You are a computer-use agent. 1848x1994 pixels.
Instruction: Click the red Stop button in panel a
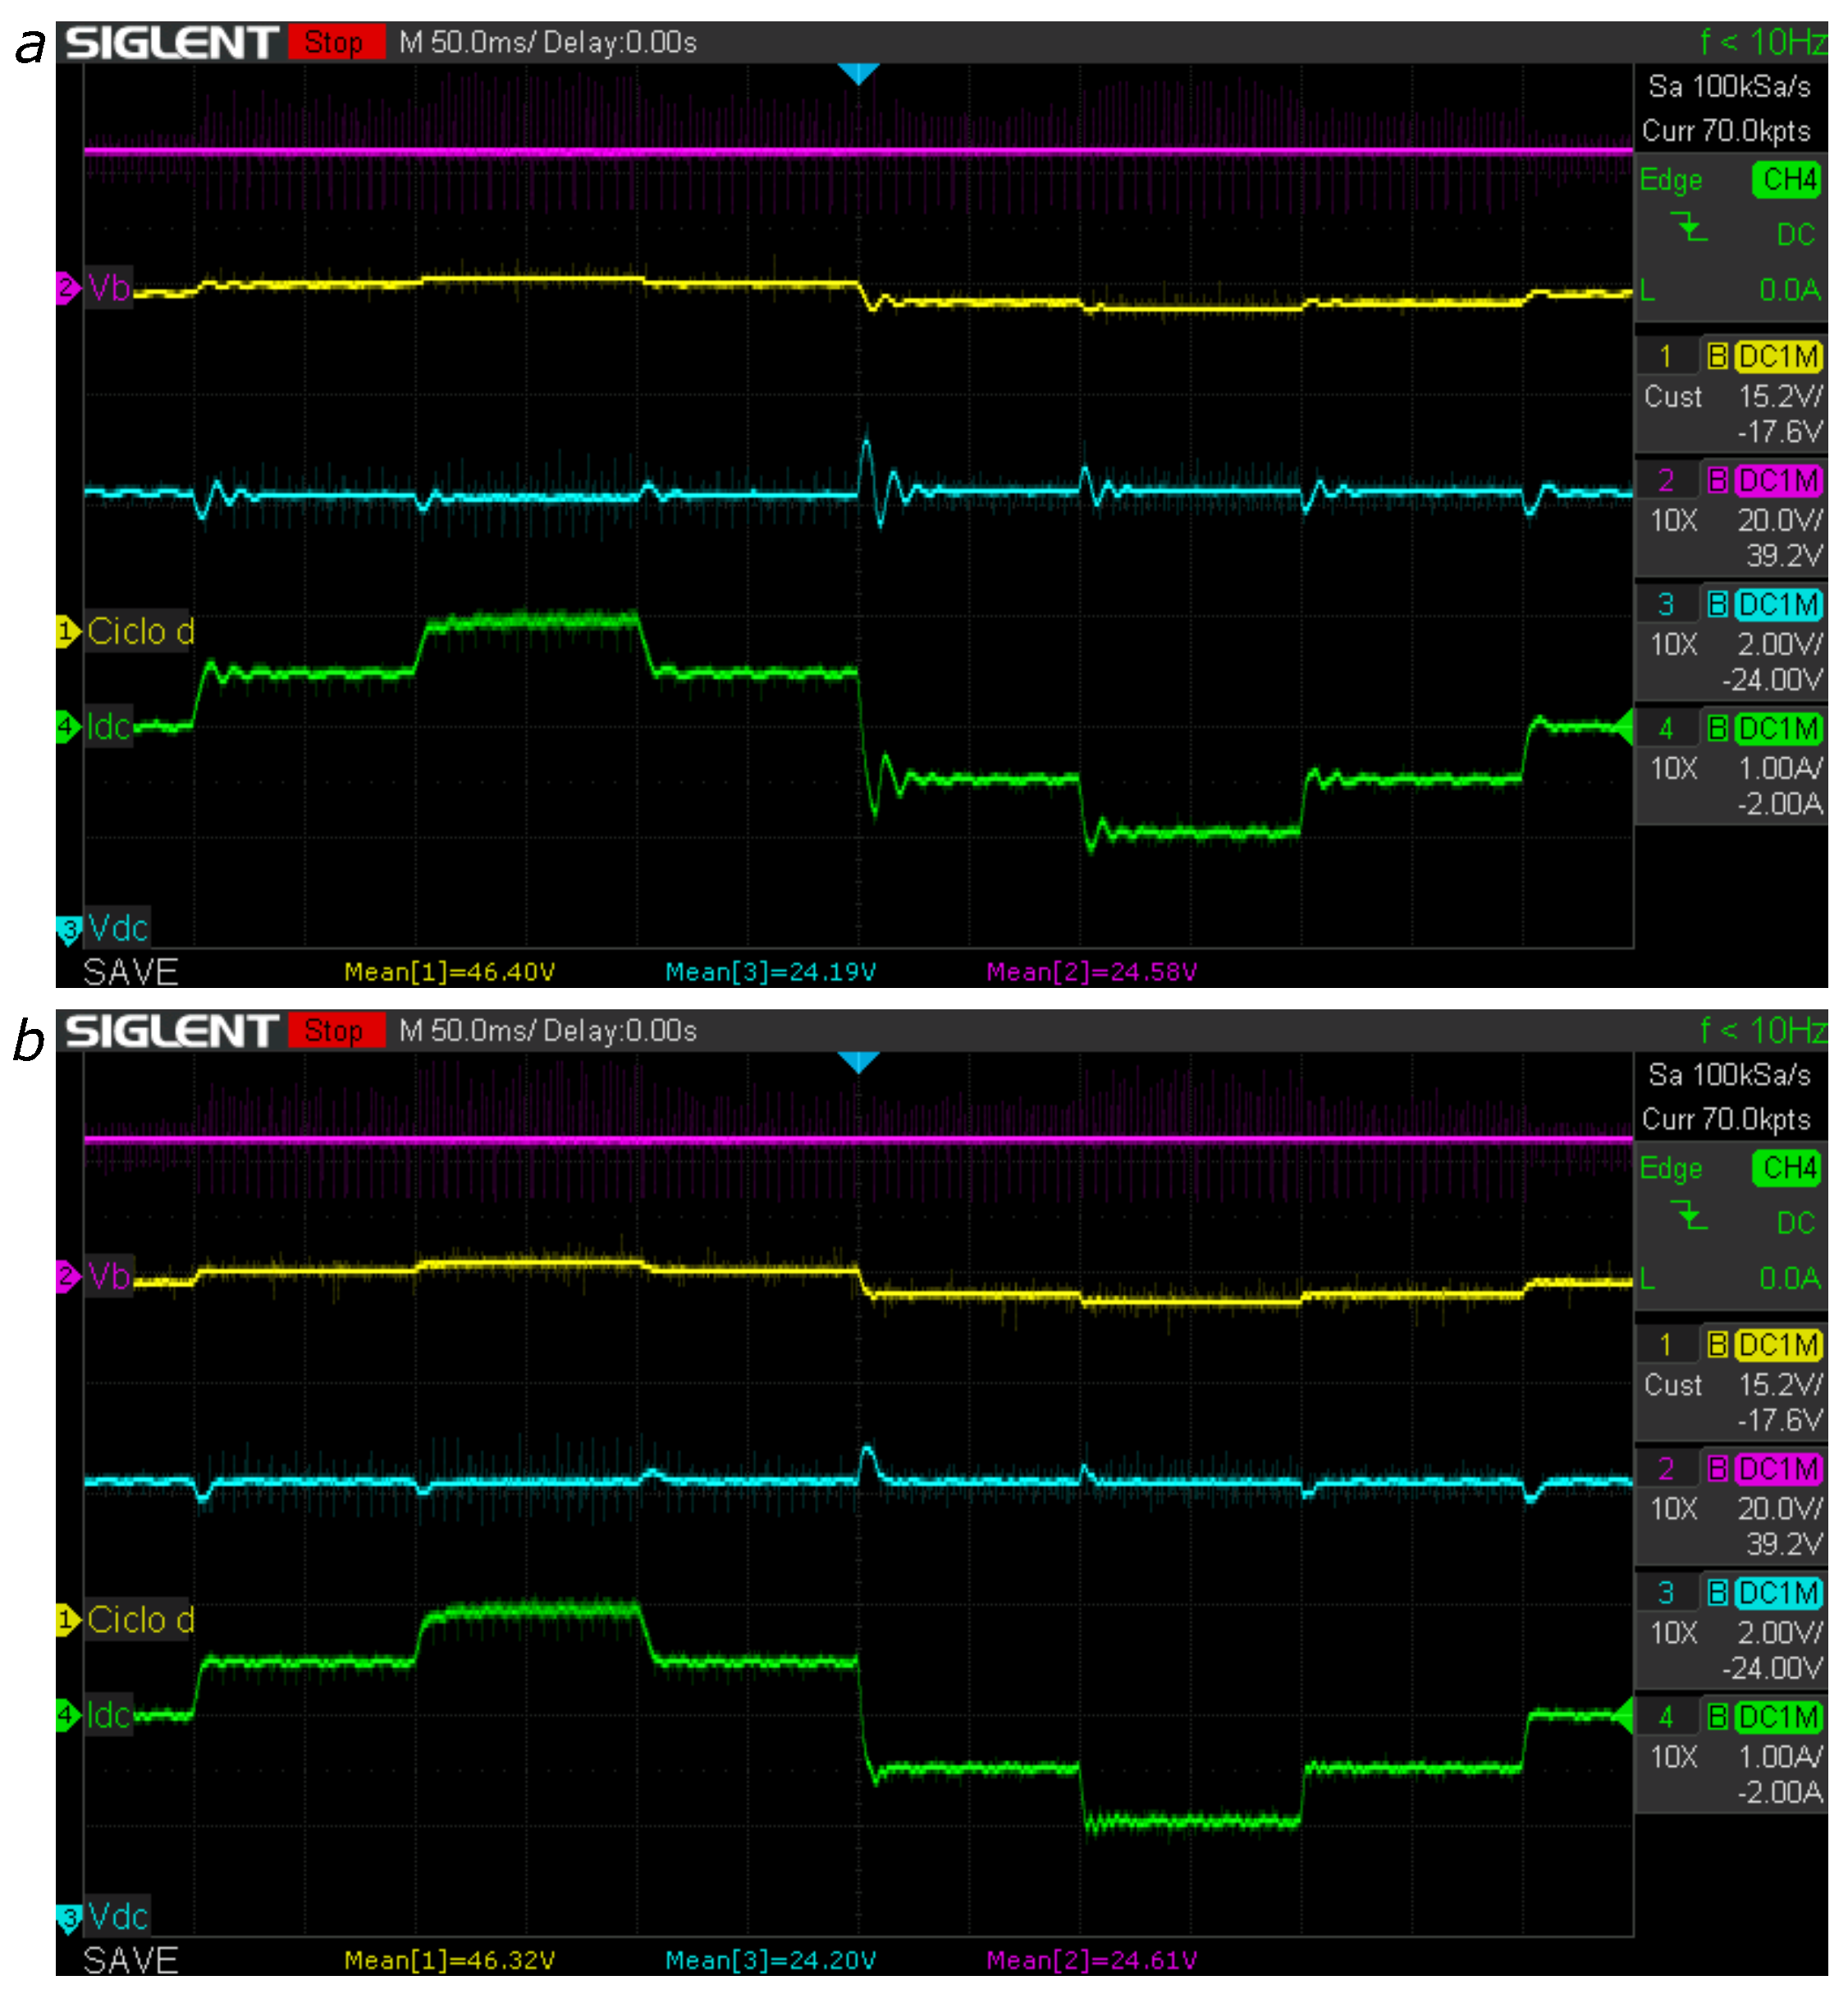point(336,42)
